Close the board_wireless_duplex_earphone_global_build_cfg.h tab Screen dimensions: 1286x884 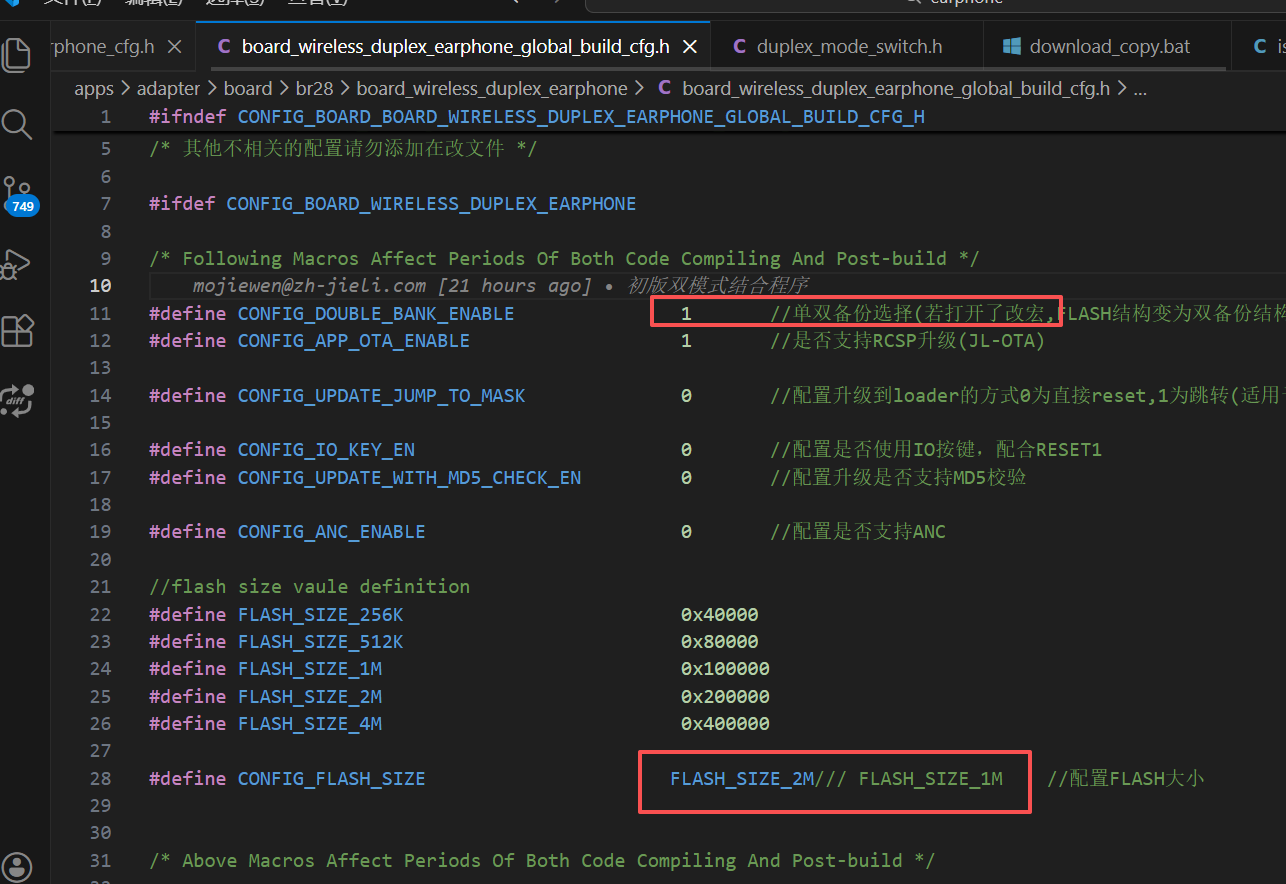click(x=688, y=46)
